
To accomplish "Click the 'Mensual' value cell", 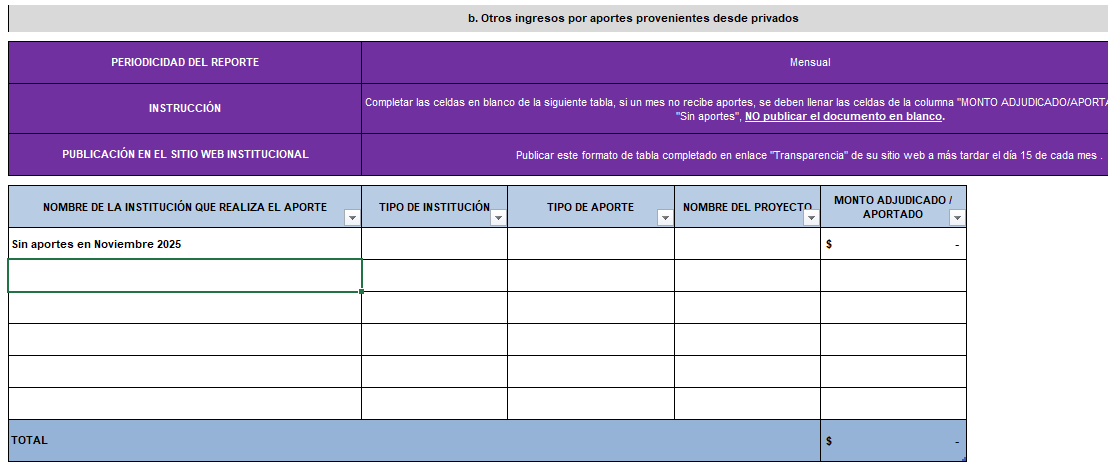I will pos(810,62).
